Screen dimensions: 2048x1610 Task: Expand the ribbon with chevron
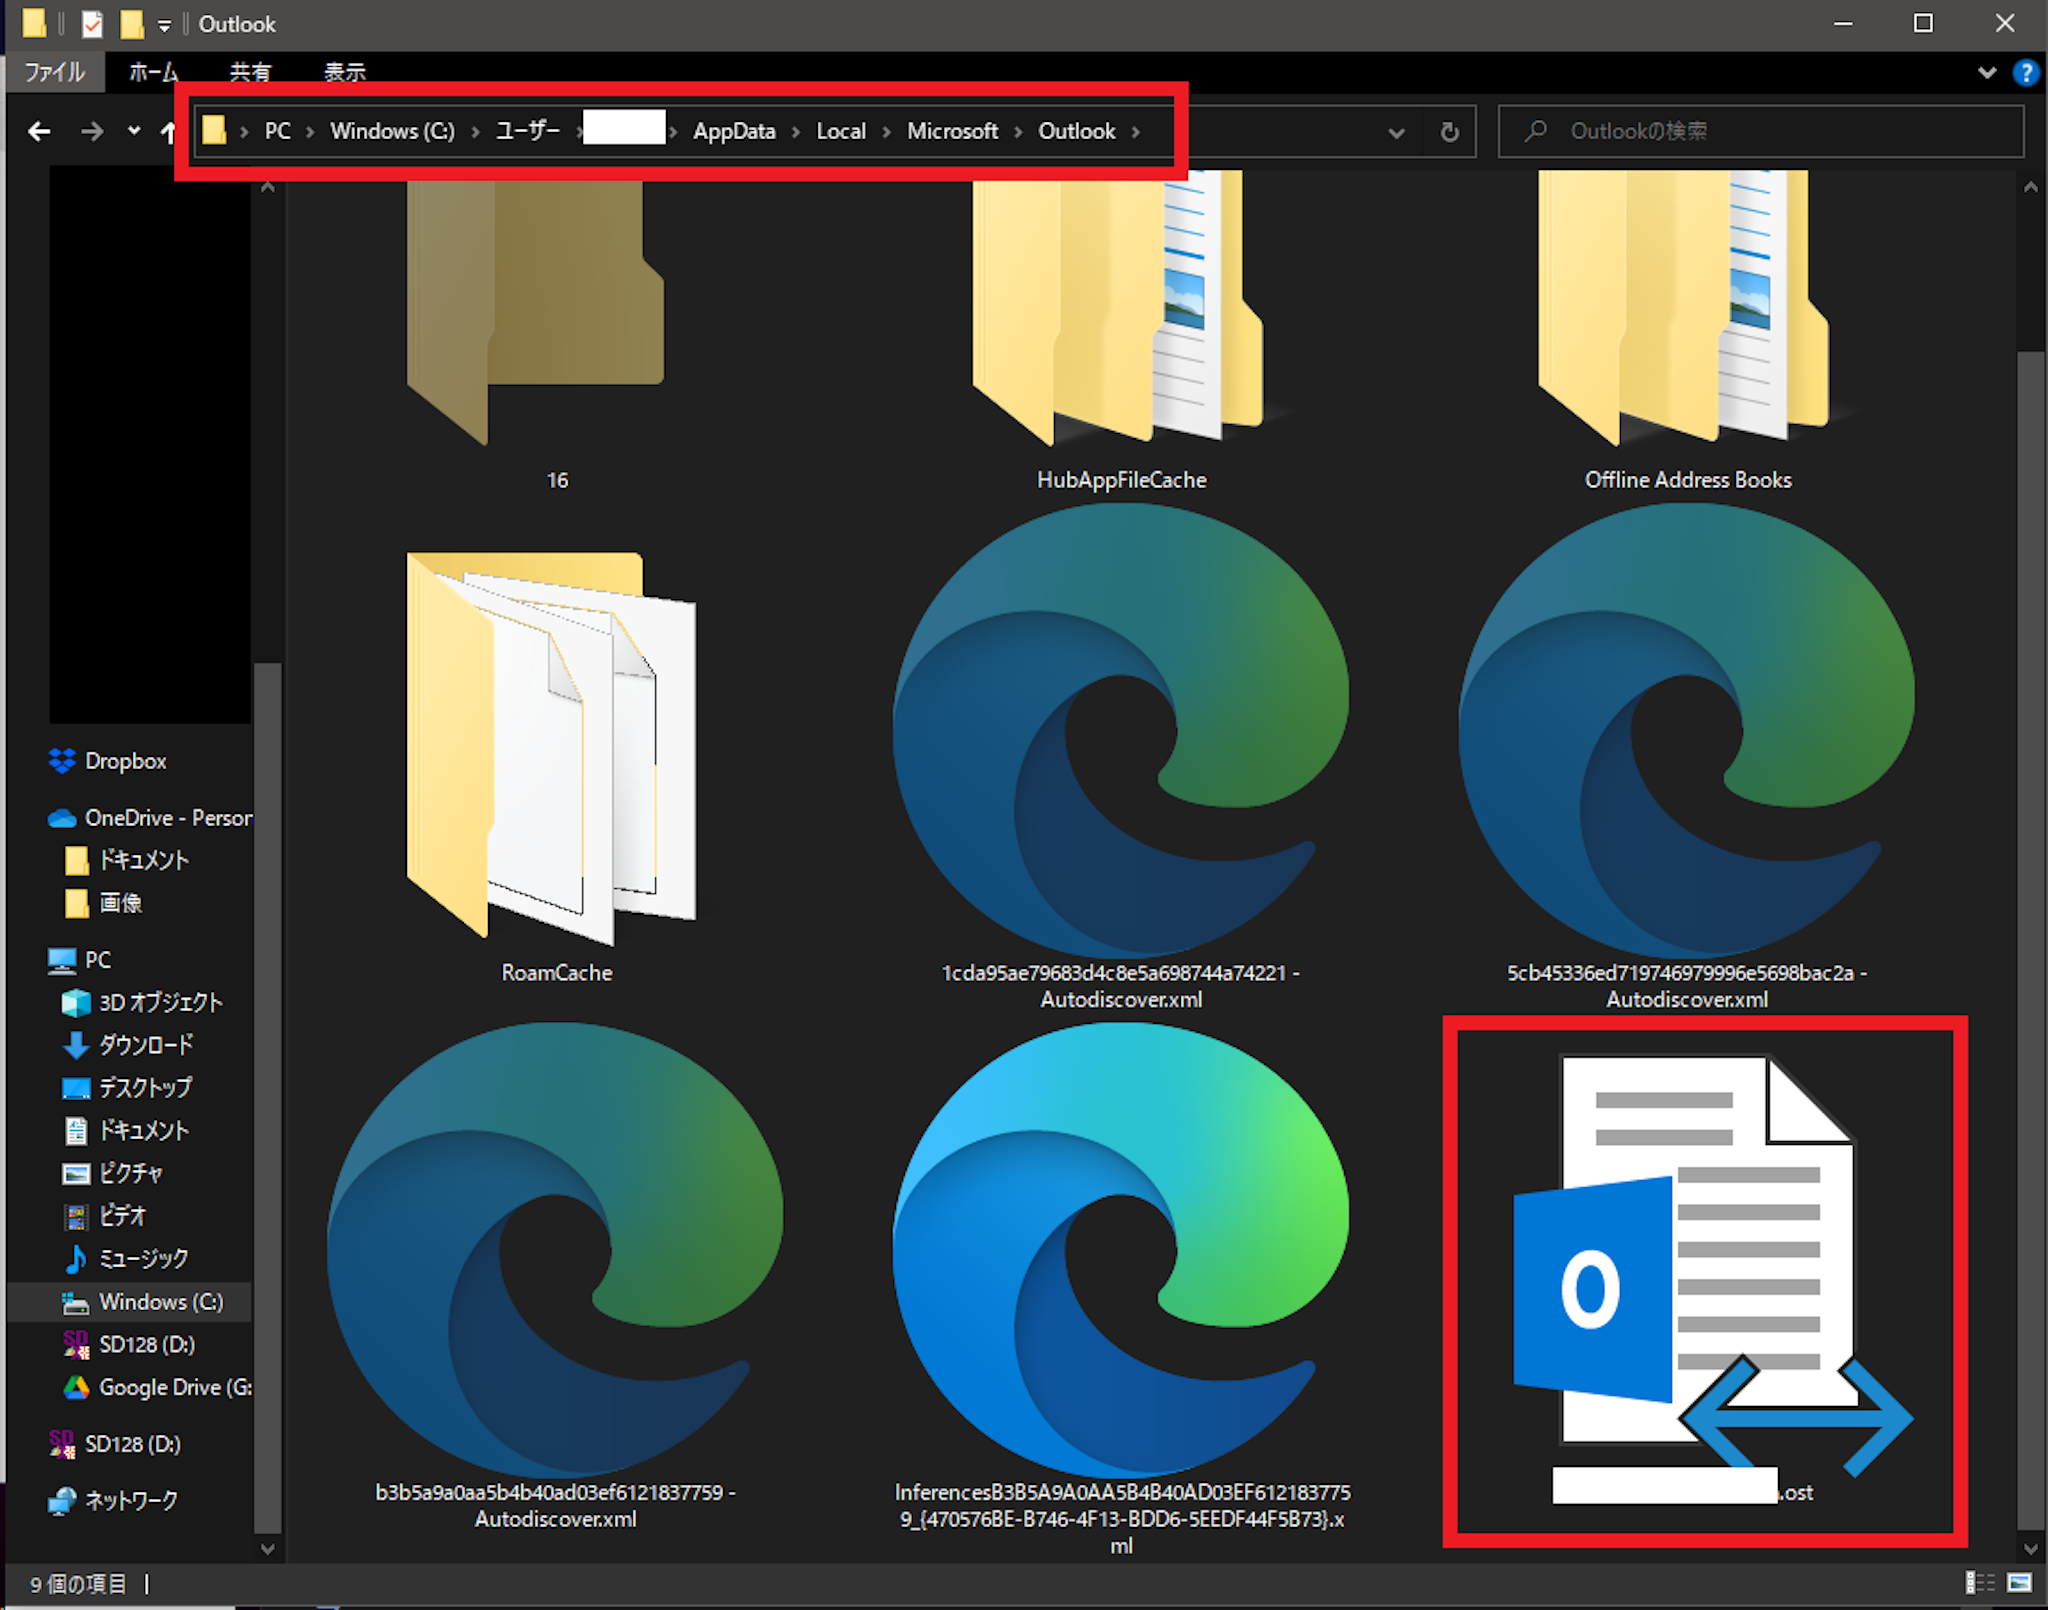[x=1987, y=72]
